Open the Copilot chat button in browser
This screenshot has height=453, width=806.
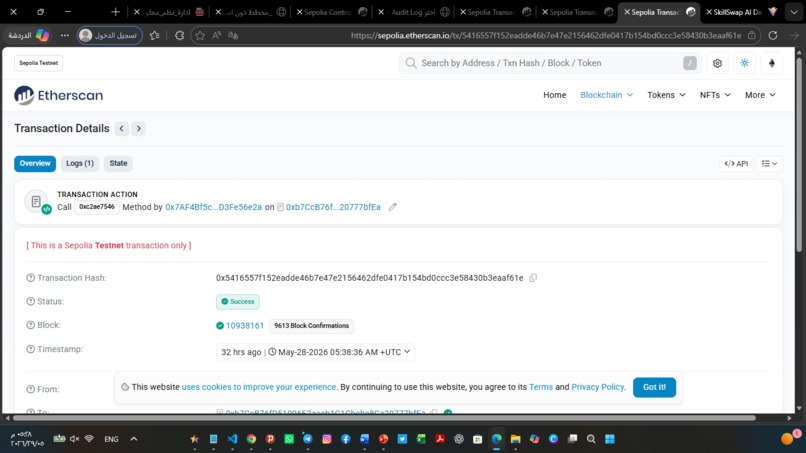[29, 35]
